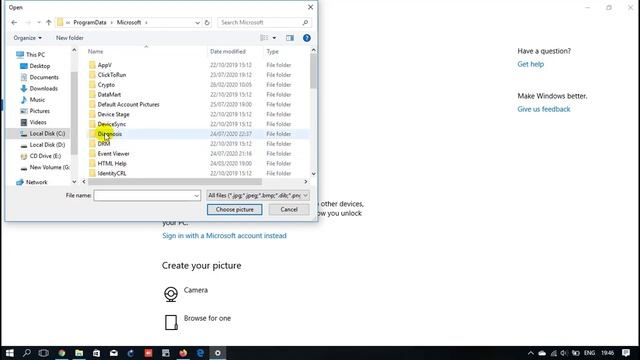Screen dimensions: 640x360
Task: Open Task View on the taskbar
Action: [x=44, y=353]
